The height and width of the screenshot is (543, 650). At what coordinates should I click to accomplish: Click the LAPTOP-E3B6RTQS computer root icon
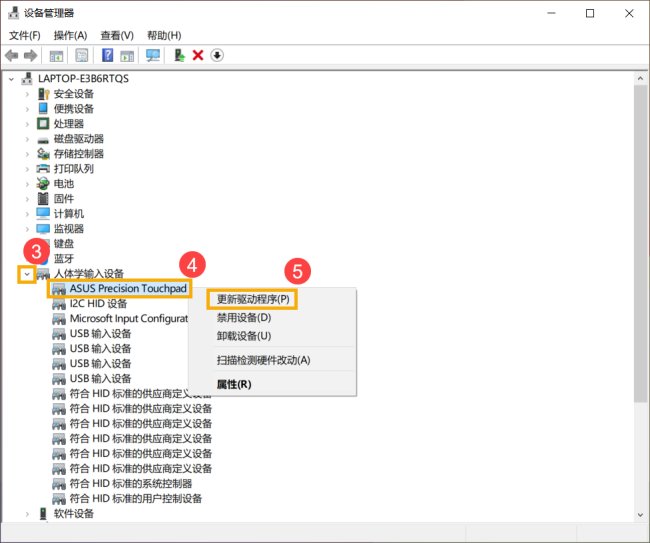[x=27, y=78]
